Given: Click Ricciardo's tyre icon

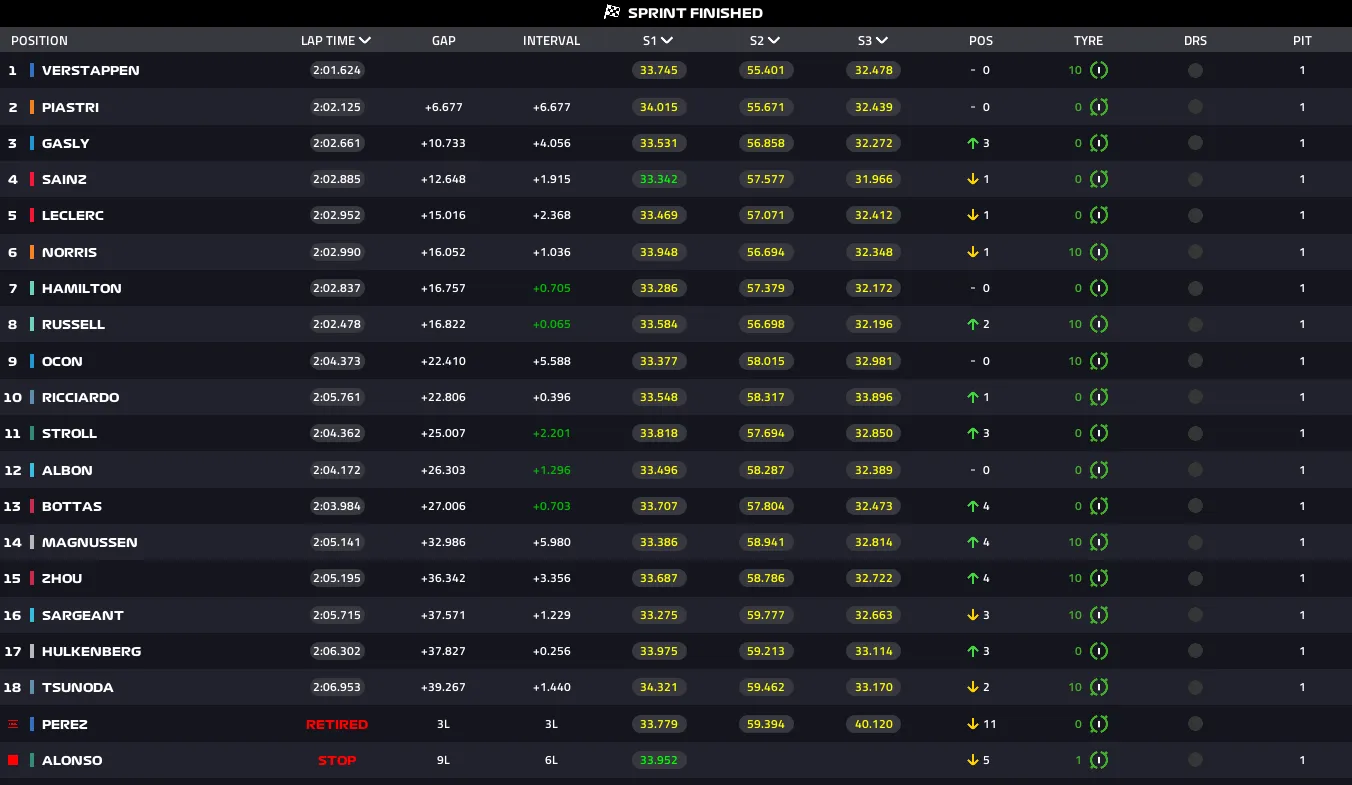Looking at the screenshot, I should [x=1099, y=397].
